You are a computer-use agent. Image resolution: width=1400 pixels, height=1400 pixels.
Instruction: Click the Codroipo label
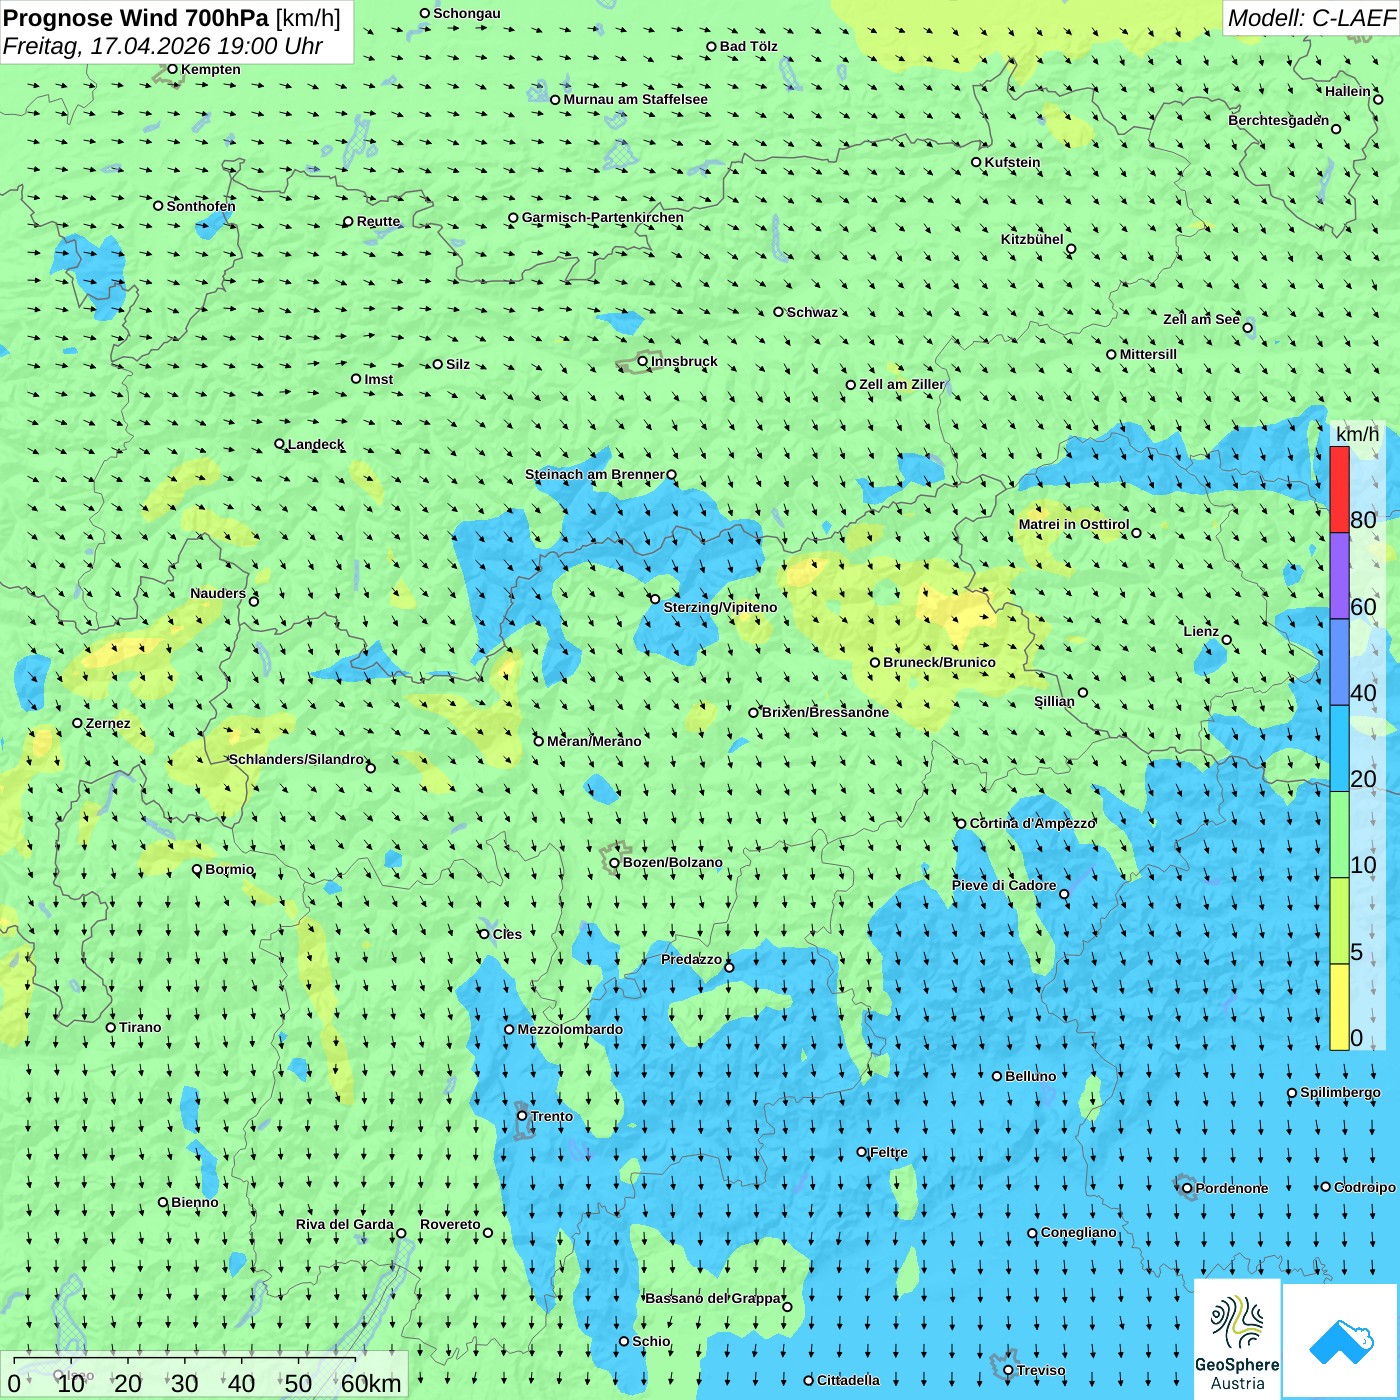[x=1365, y=1187]
